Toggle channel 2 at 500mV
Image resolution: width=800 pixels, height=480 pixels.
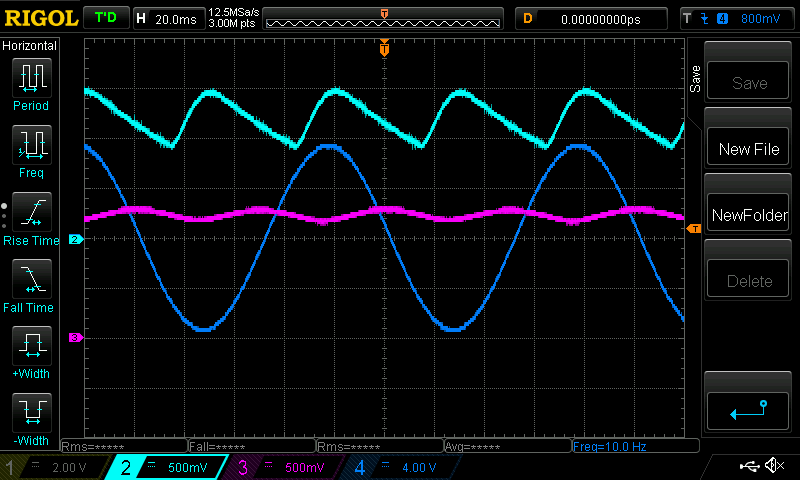click(x=164, y=467)
